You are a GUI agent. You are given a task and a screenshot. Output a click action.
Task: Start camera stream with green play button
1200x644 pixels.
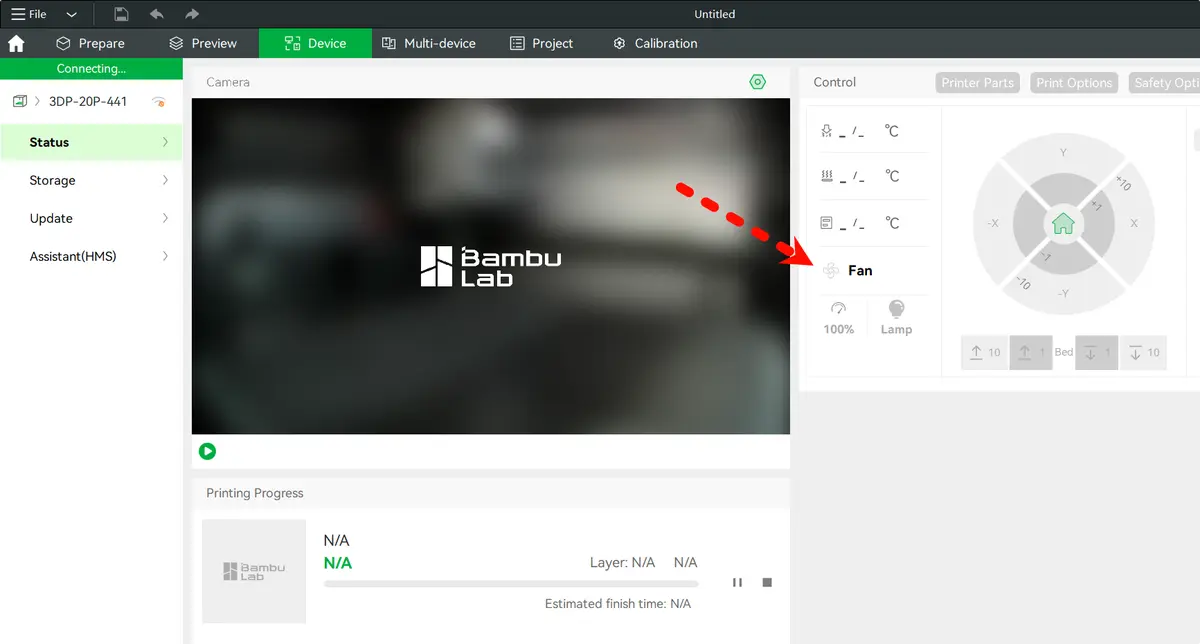pyautogui.click(x=207, y=451)
